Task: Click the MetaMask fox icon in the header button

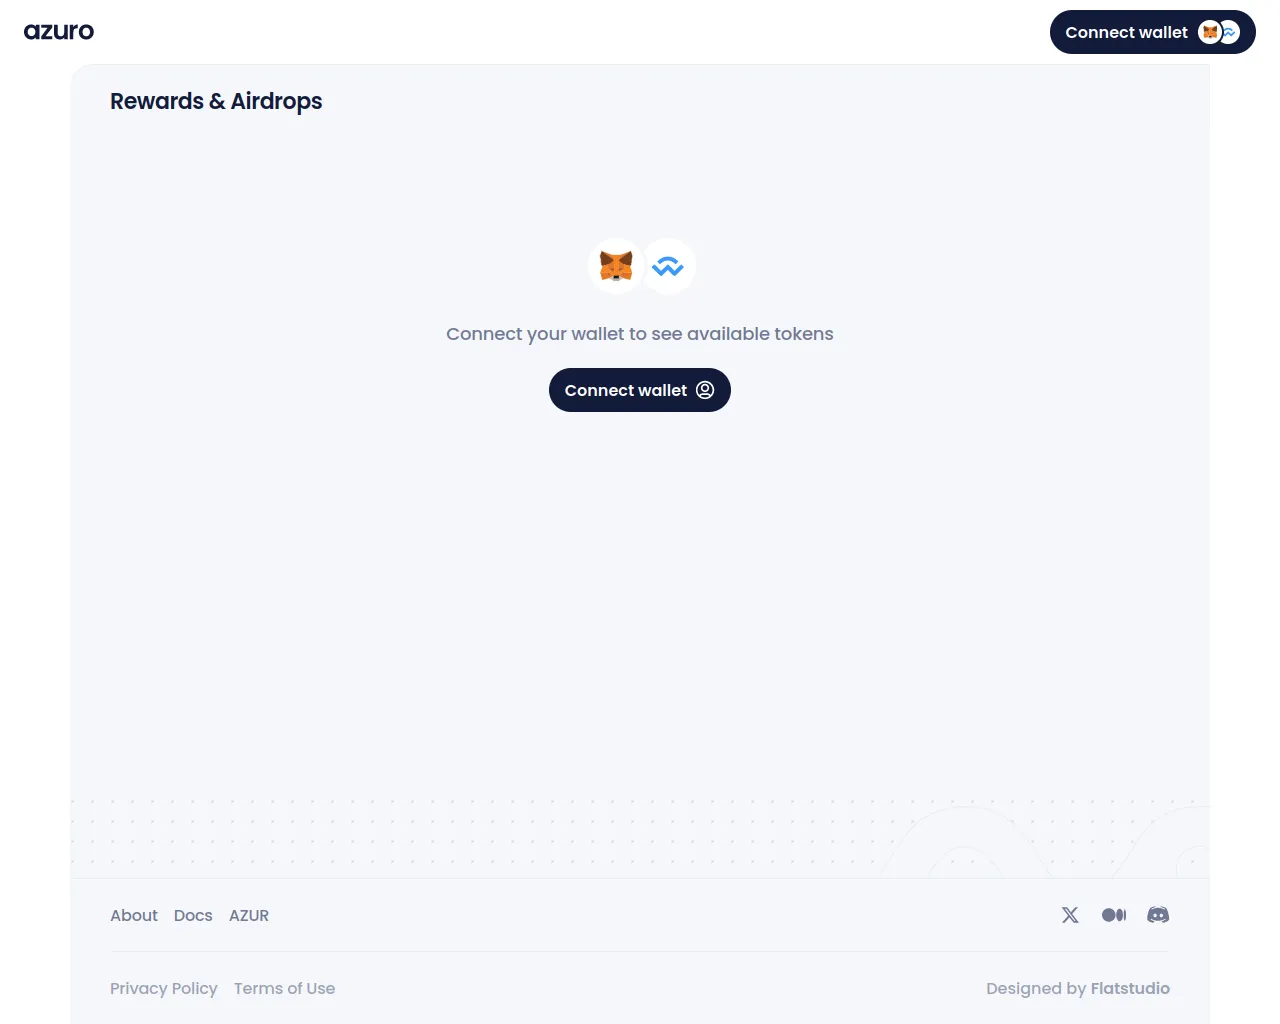Action: coord(1210,33)
